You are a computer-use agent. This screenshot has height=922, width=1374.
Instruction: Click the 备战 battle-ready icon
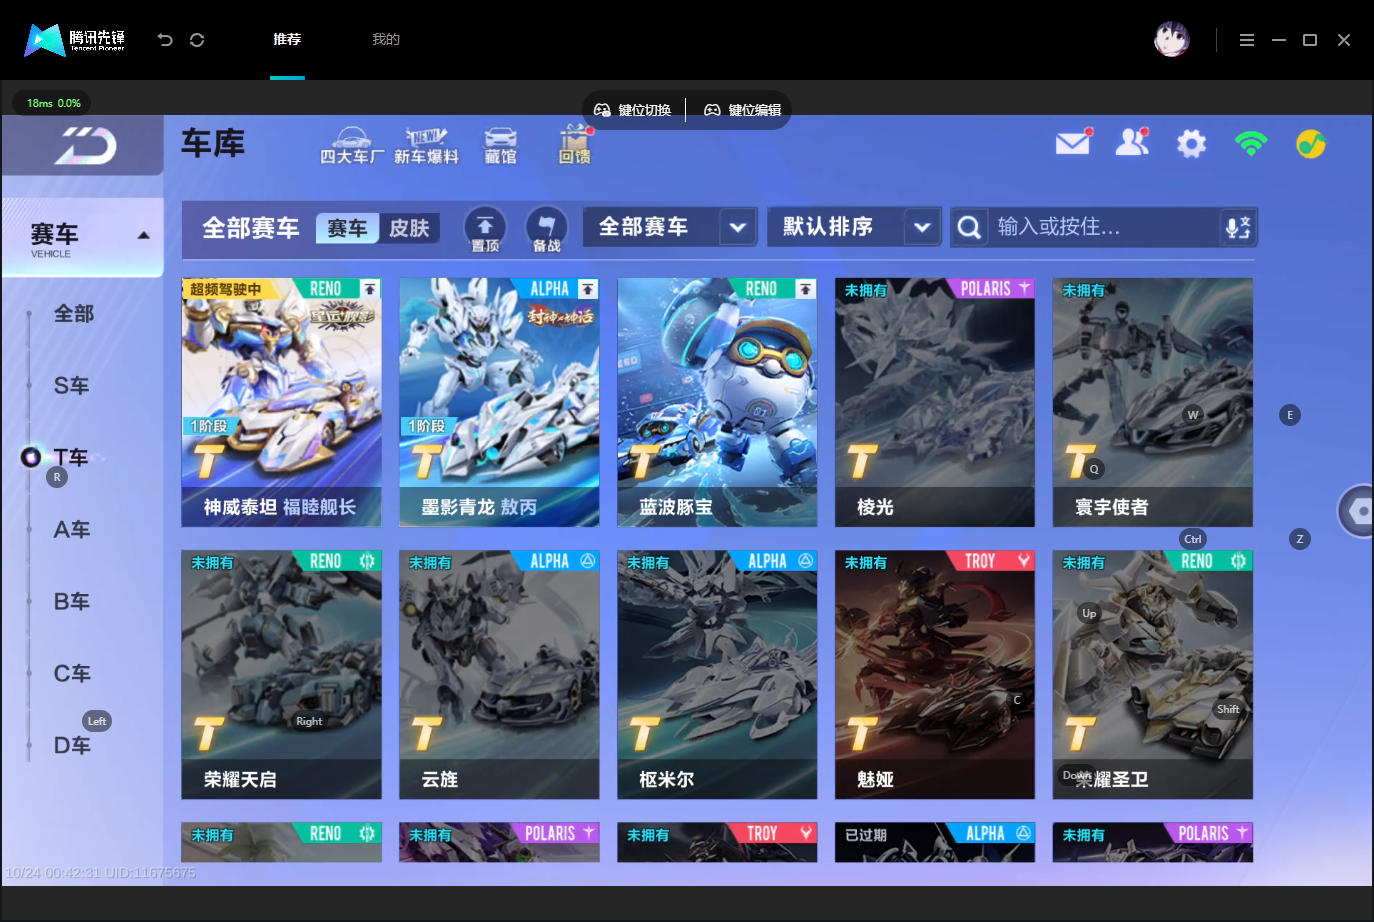tap(546, 229)
